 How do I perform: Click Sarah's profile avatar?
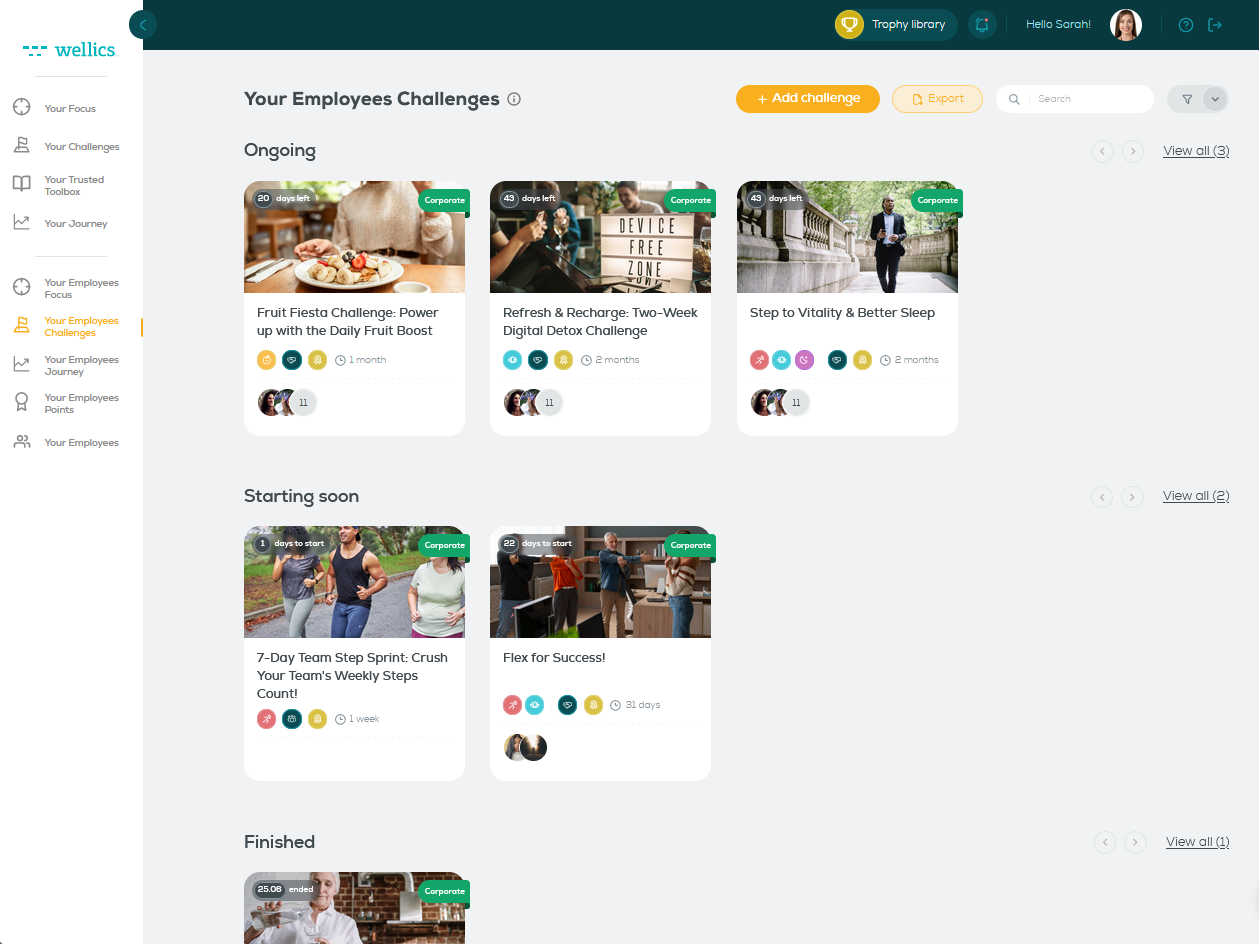pos(1125,24)
